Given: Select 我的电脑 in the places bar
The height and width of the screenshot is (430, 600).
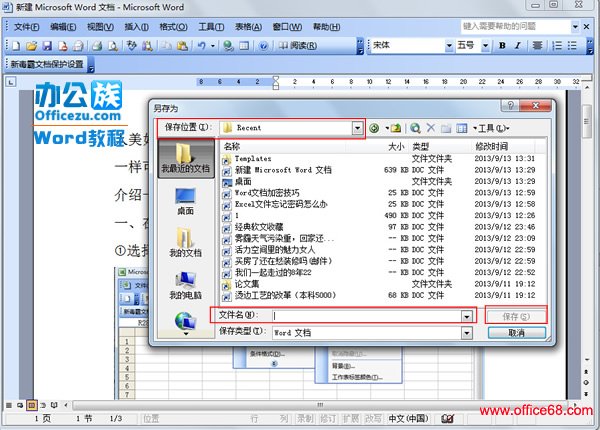Looking at the screenshot, I should coord(186,285).
